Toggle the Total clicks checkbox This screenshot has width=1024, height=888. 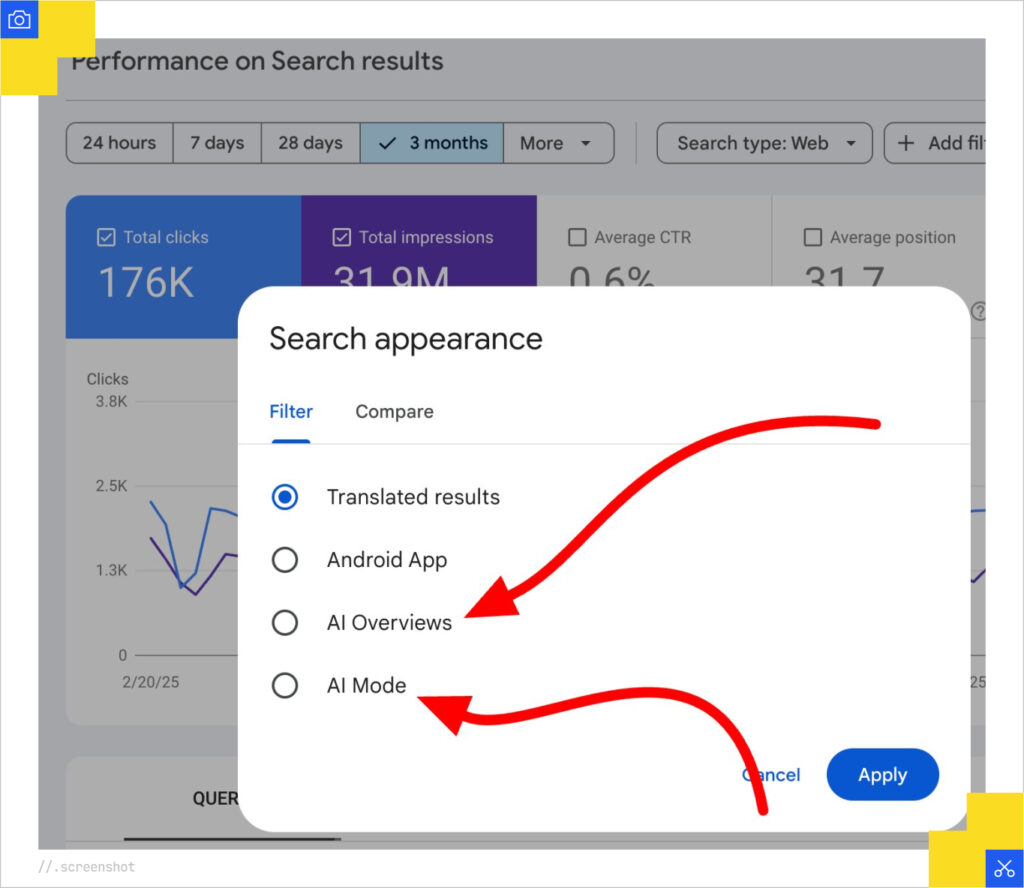106,238
